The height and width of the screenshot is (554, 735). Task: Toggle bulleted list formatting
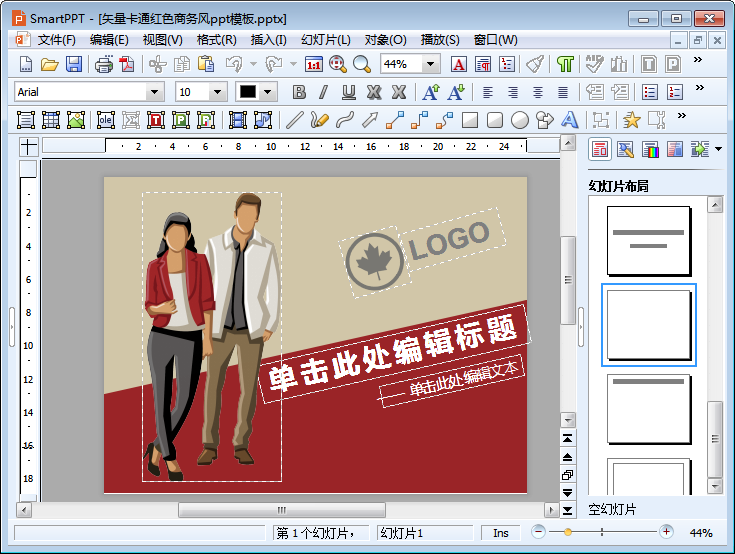point(650,92)
